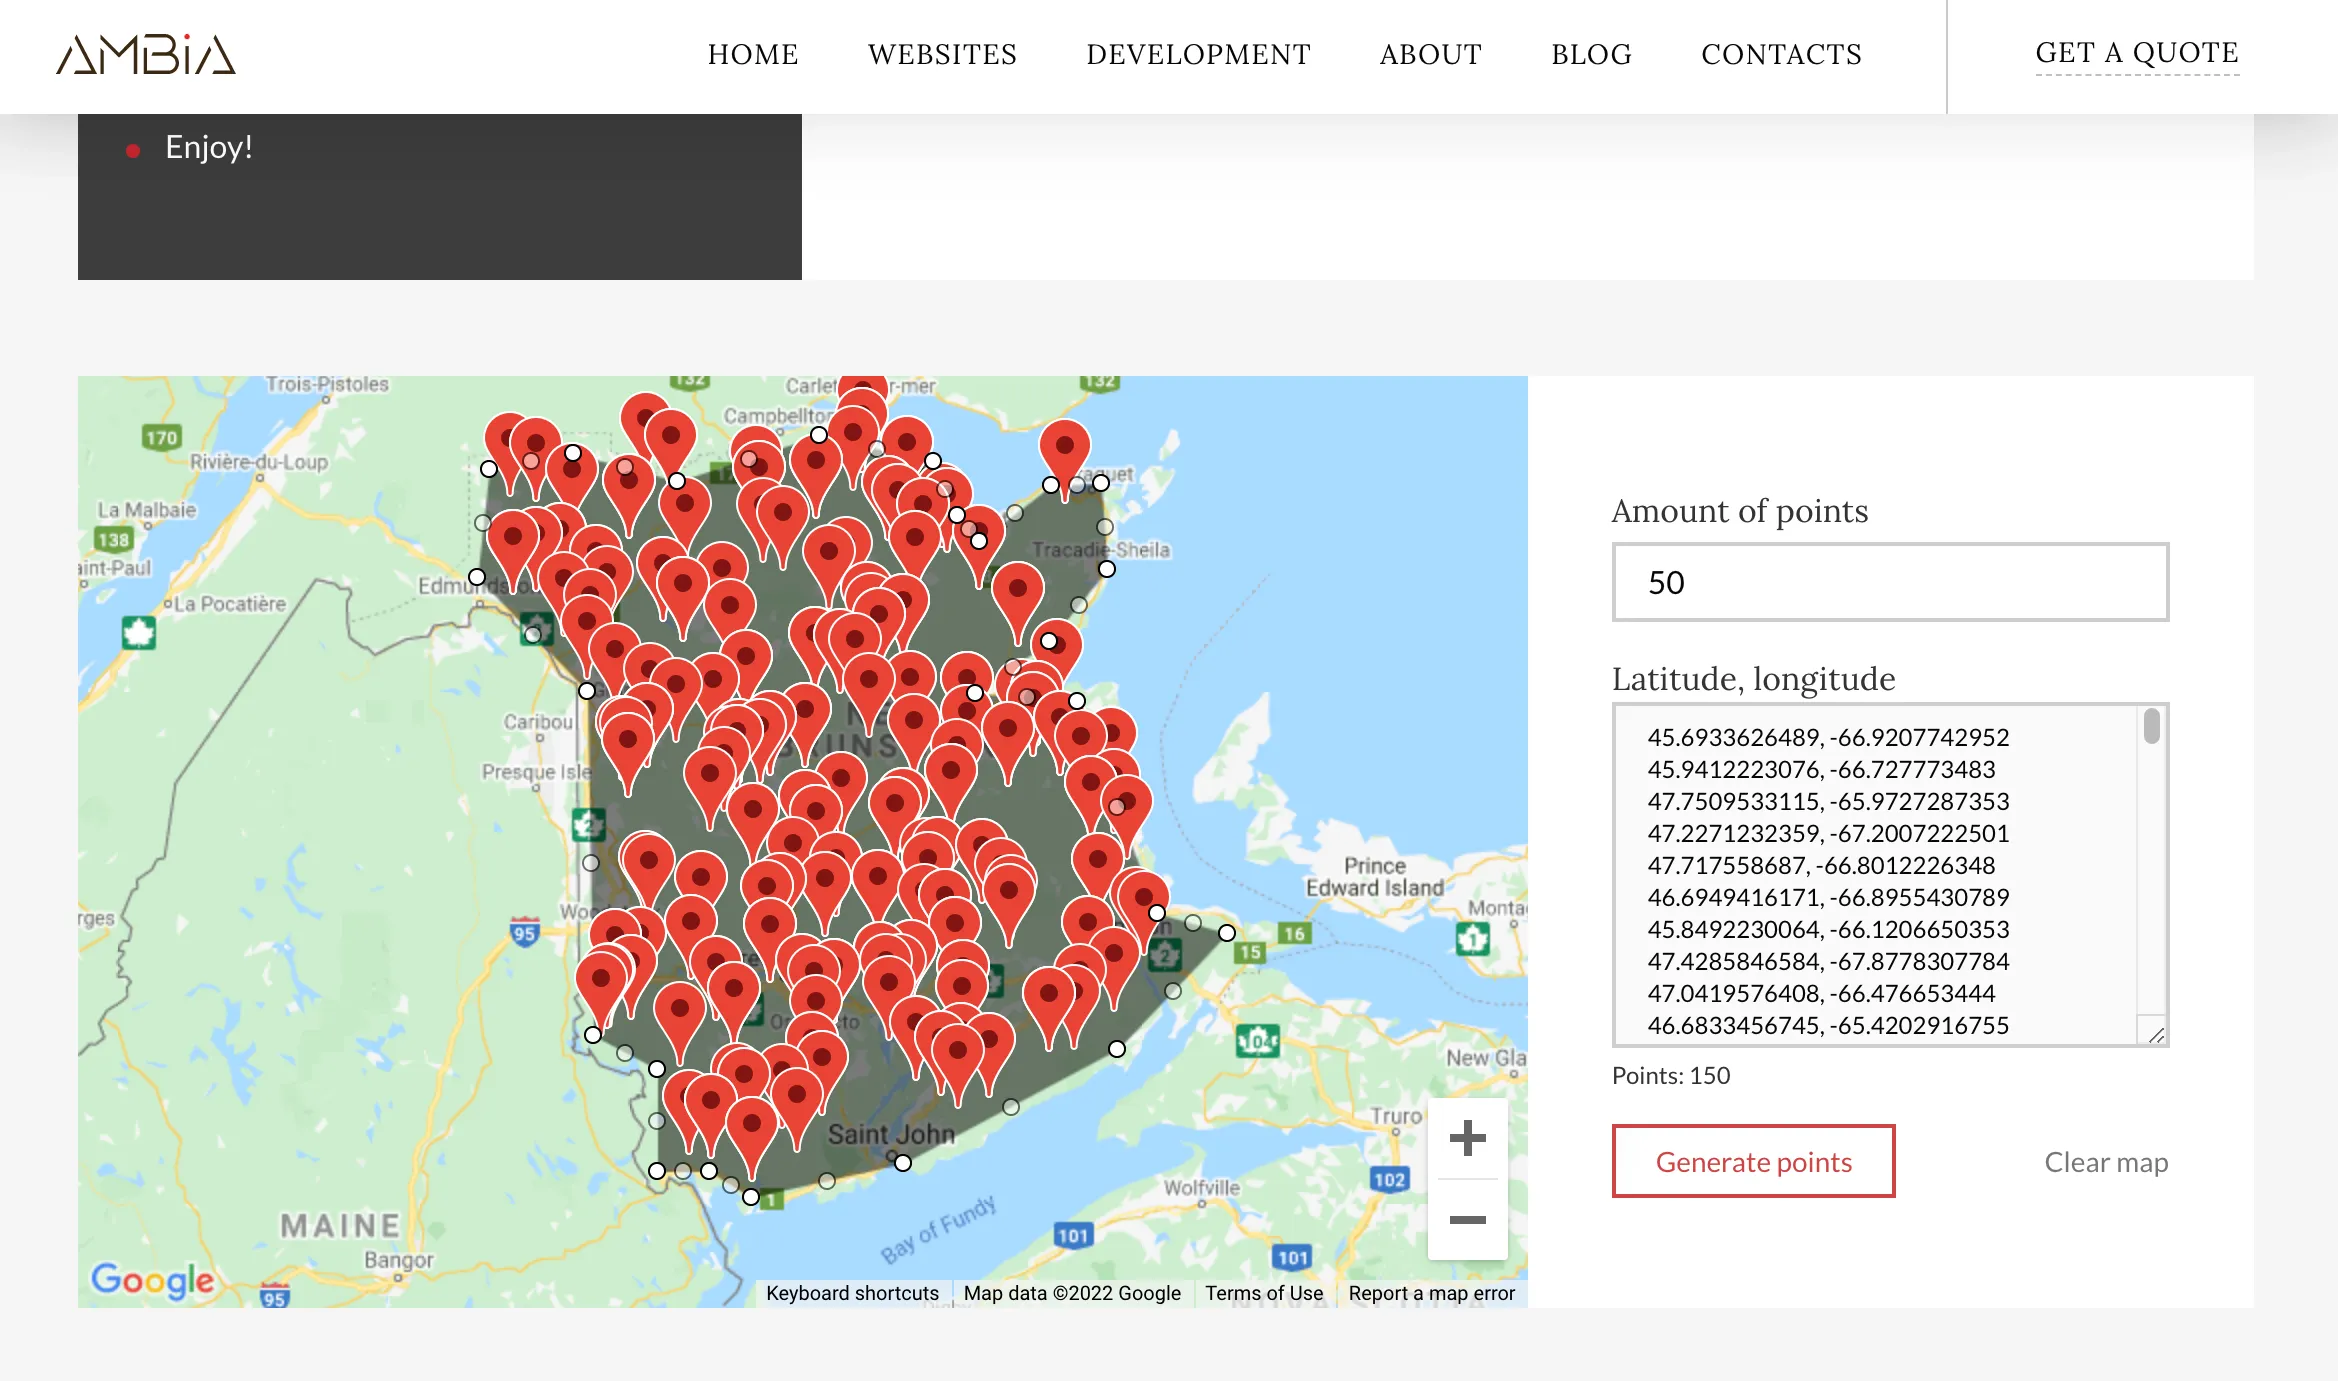Click the Points: 150 counter text
Viewport: 2338px width, 1381px height.
click(1671, 1075)
